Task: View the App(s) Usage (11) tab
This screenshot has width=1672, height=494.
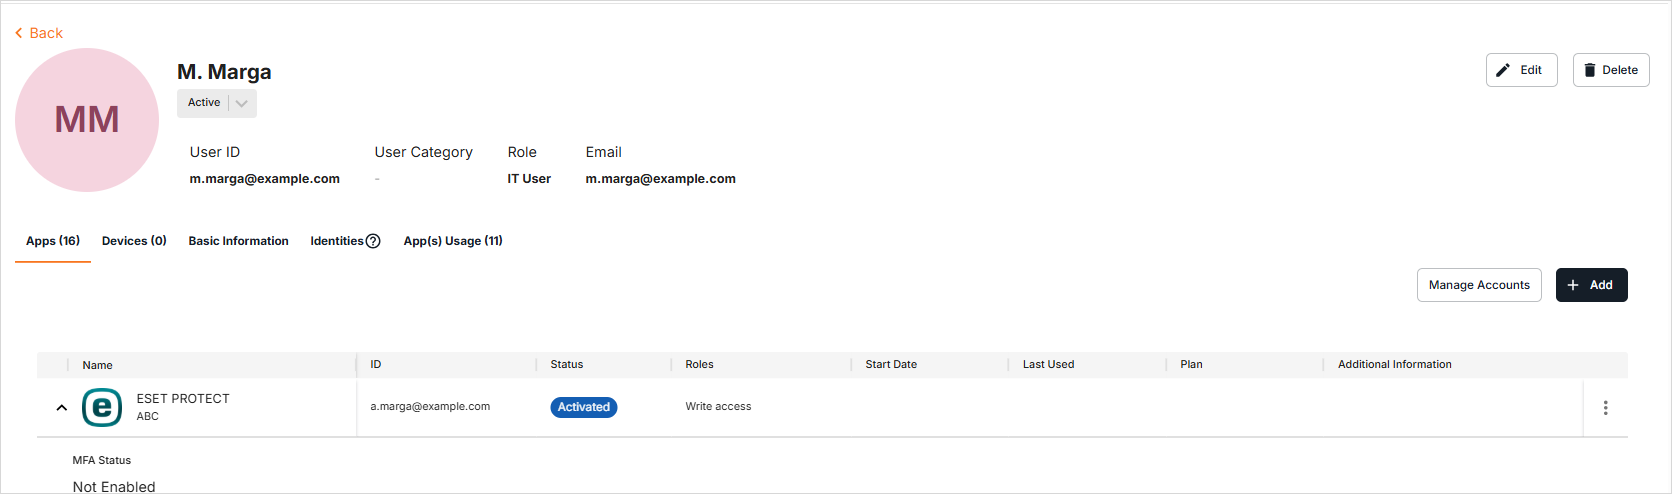Action: (x=453, y=241)
